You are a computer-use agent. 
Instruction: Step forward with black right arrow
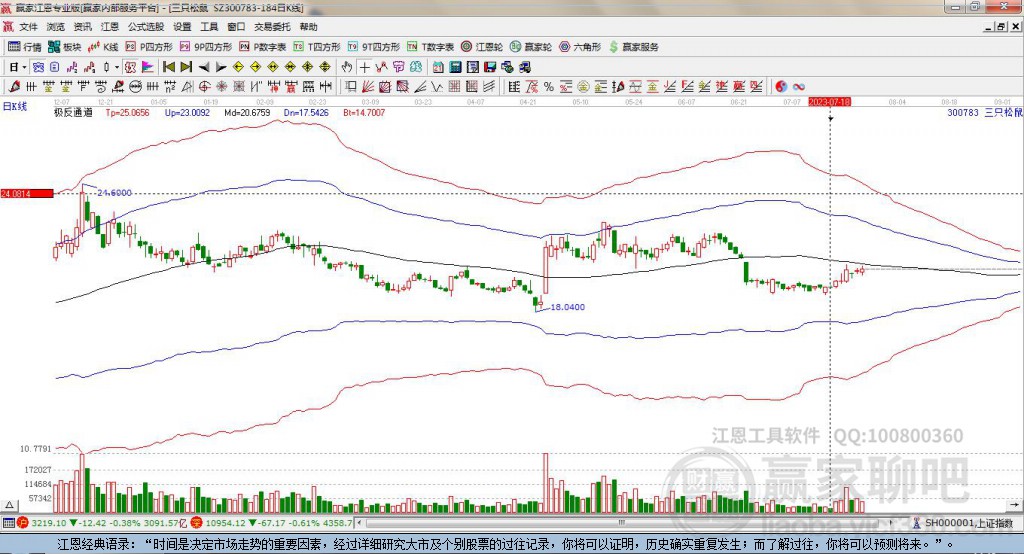point(221,67)
